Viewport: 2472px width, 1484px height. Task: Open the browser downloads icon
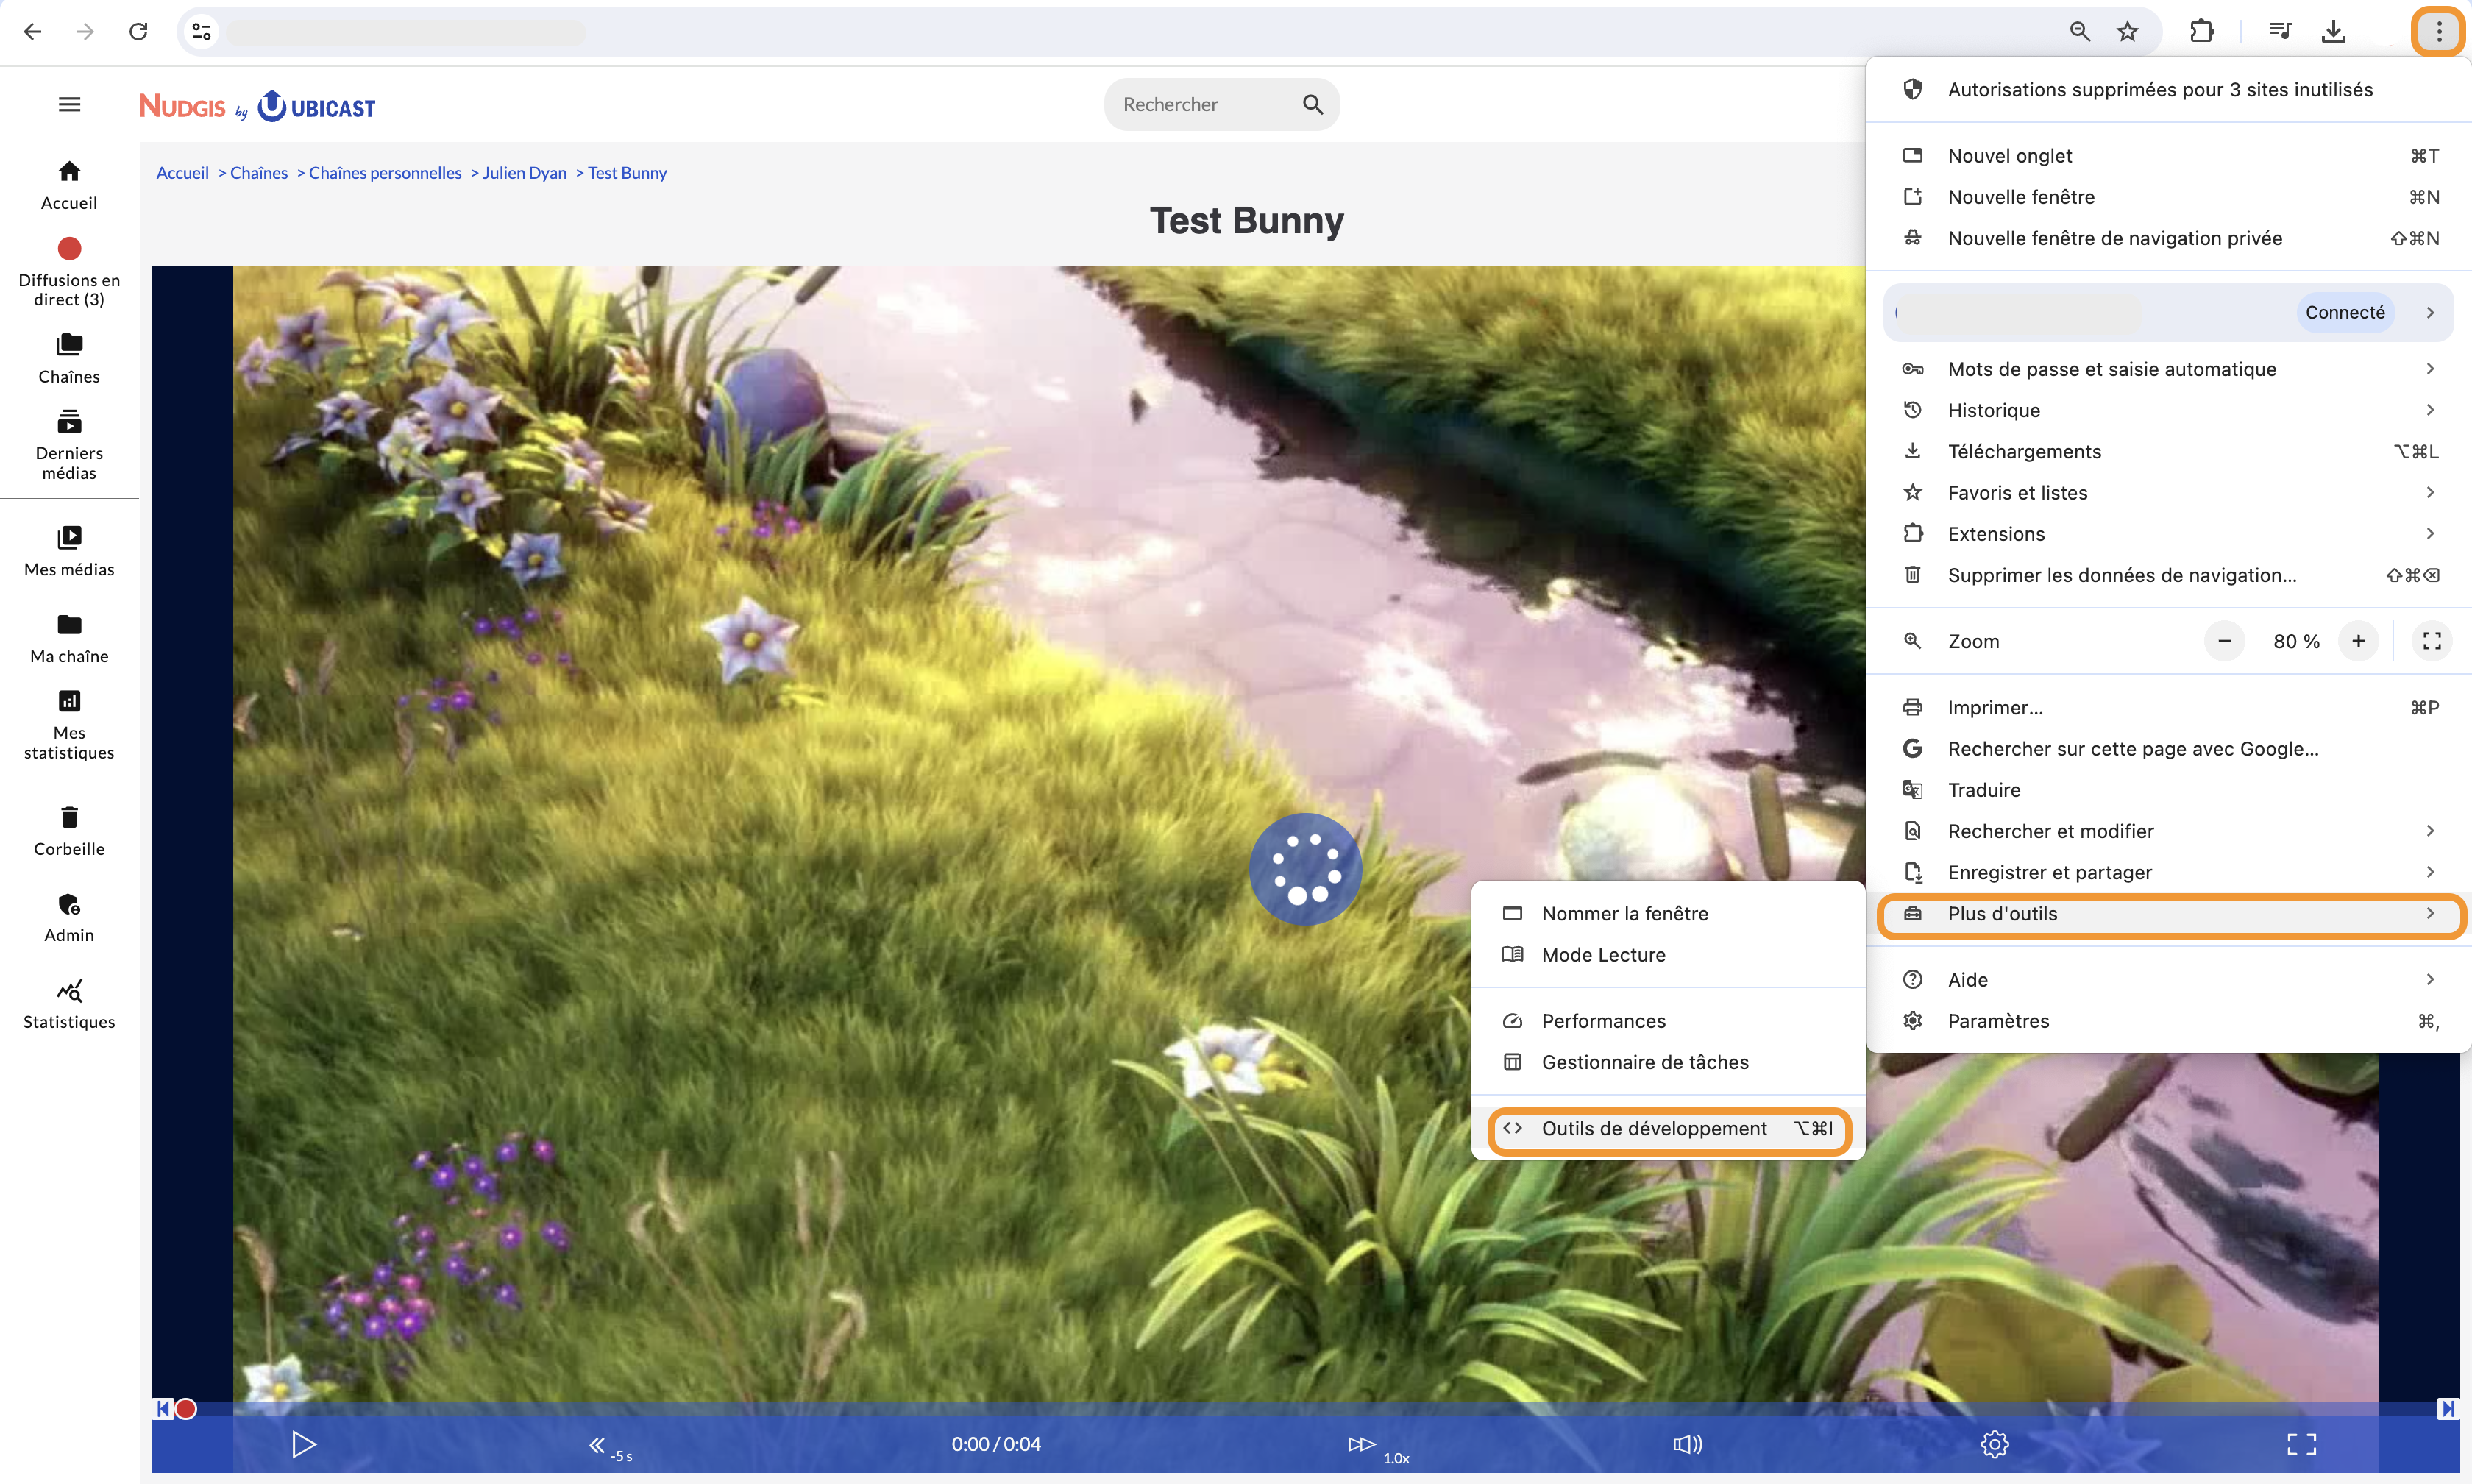pos(2334,32)
